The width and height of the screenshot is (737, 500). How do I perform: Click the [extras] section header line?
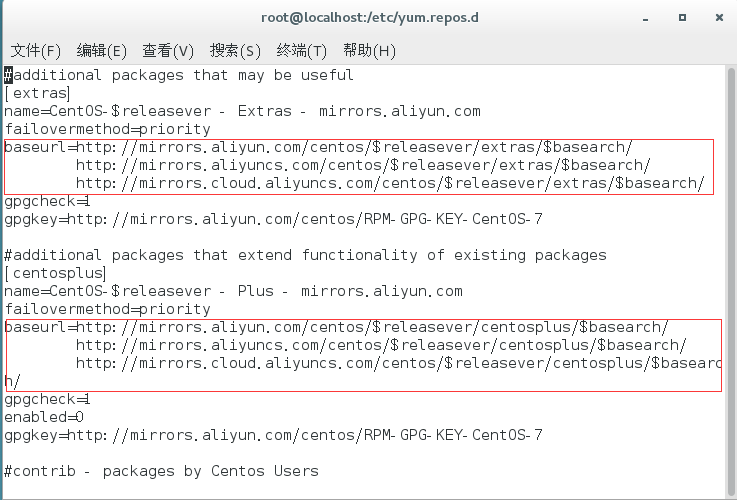[37, 93]
